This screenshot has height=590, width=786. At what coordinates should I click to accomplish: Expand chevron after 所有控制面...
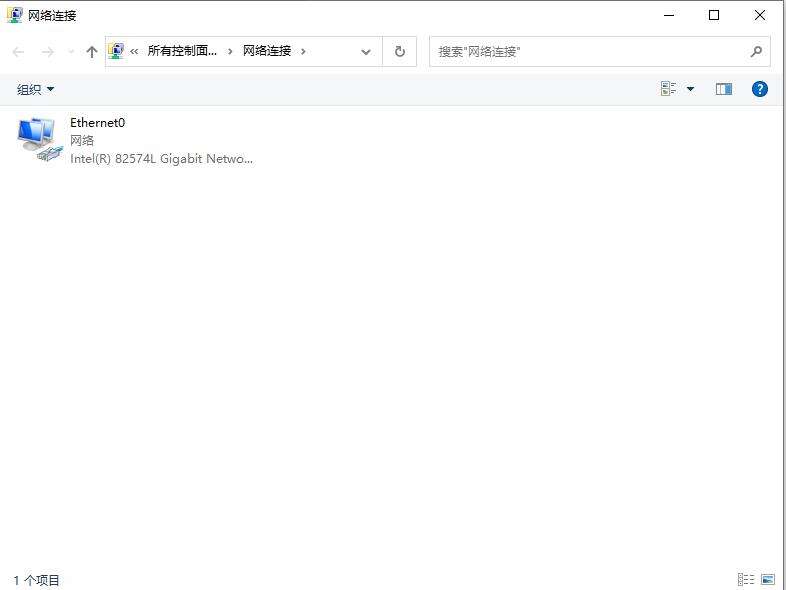click(230, 51)
